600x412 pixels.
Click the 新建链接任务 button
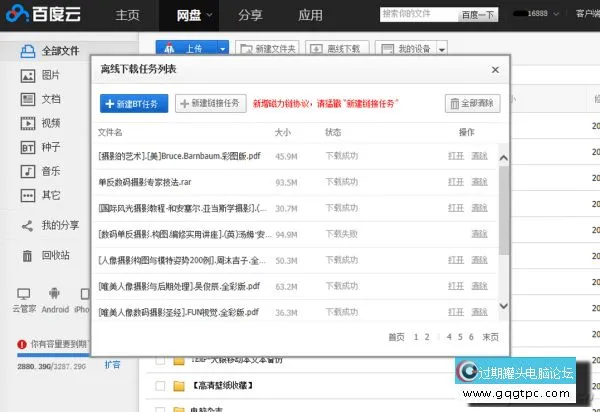pos(210,103)
